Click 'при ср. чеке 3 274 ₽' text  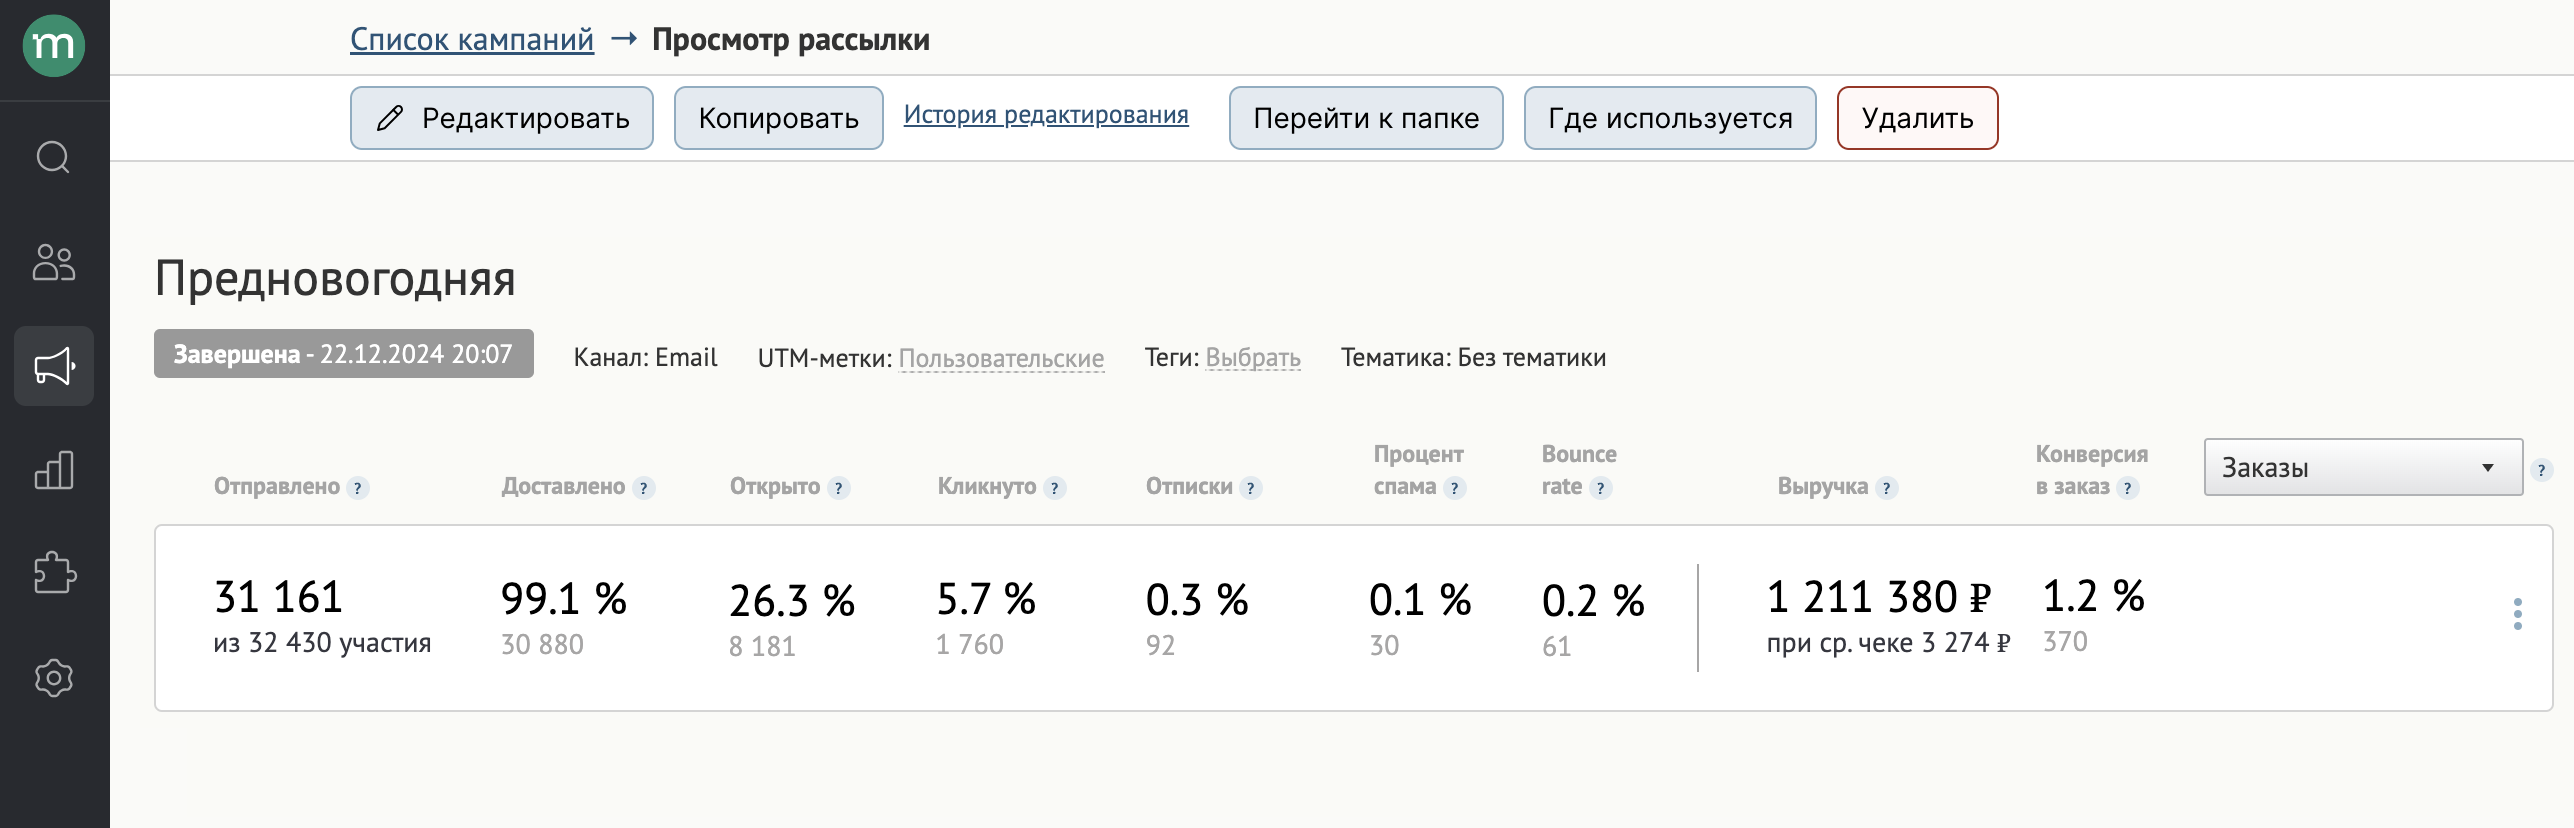coord(1888,643)
